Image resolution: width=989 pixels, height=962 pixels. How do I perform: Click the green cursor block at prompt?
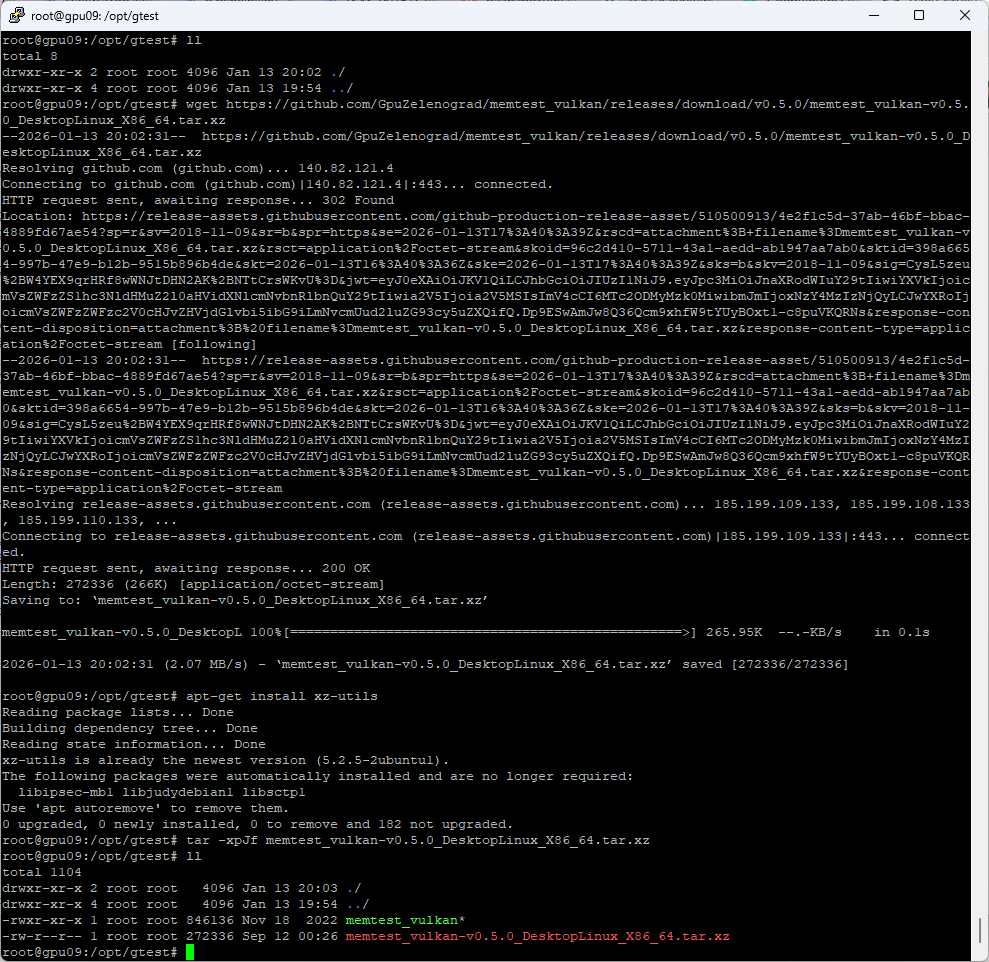click(190, 952)
